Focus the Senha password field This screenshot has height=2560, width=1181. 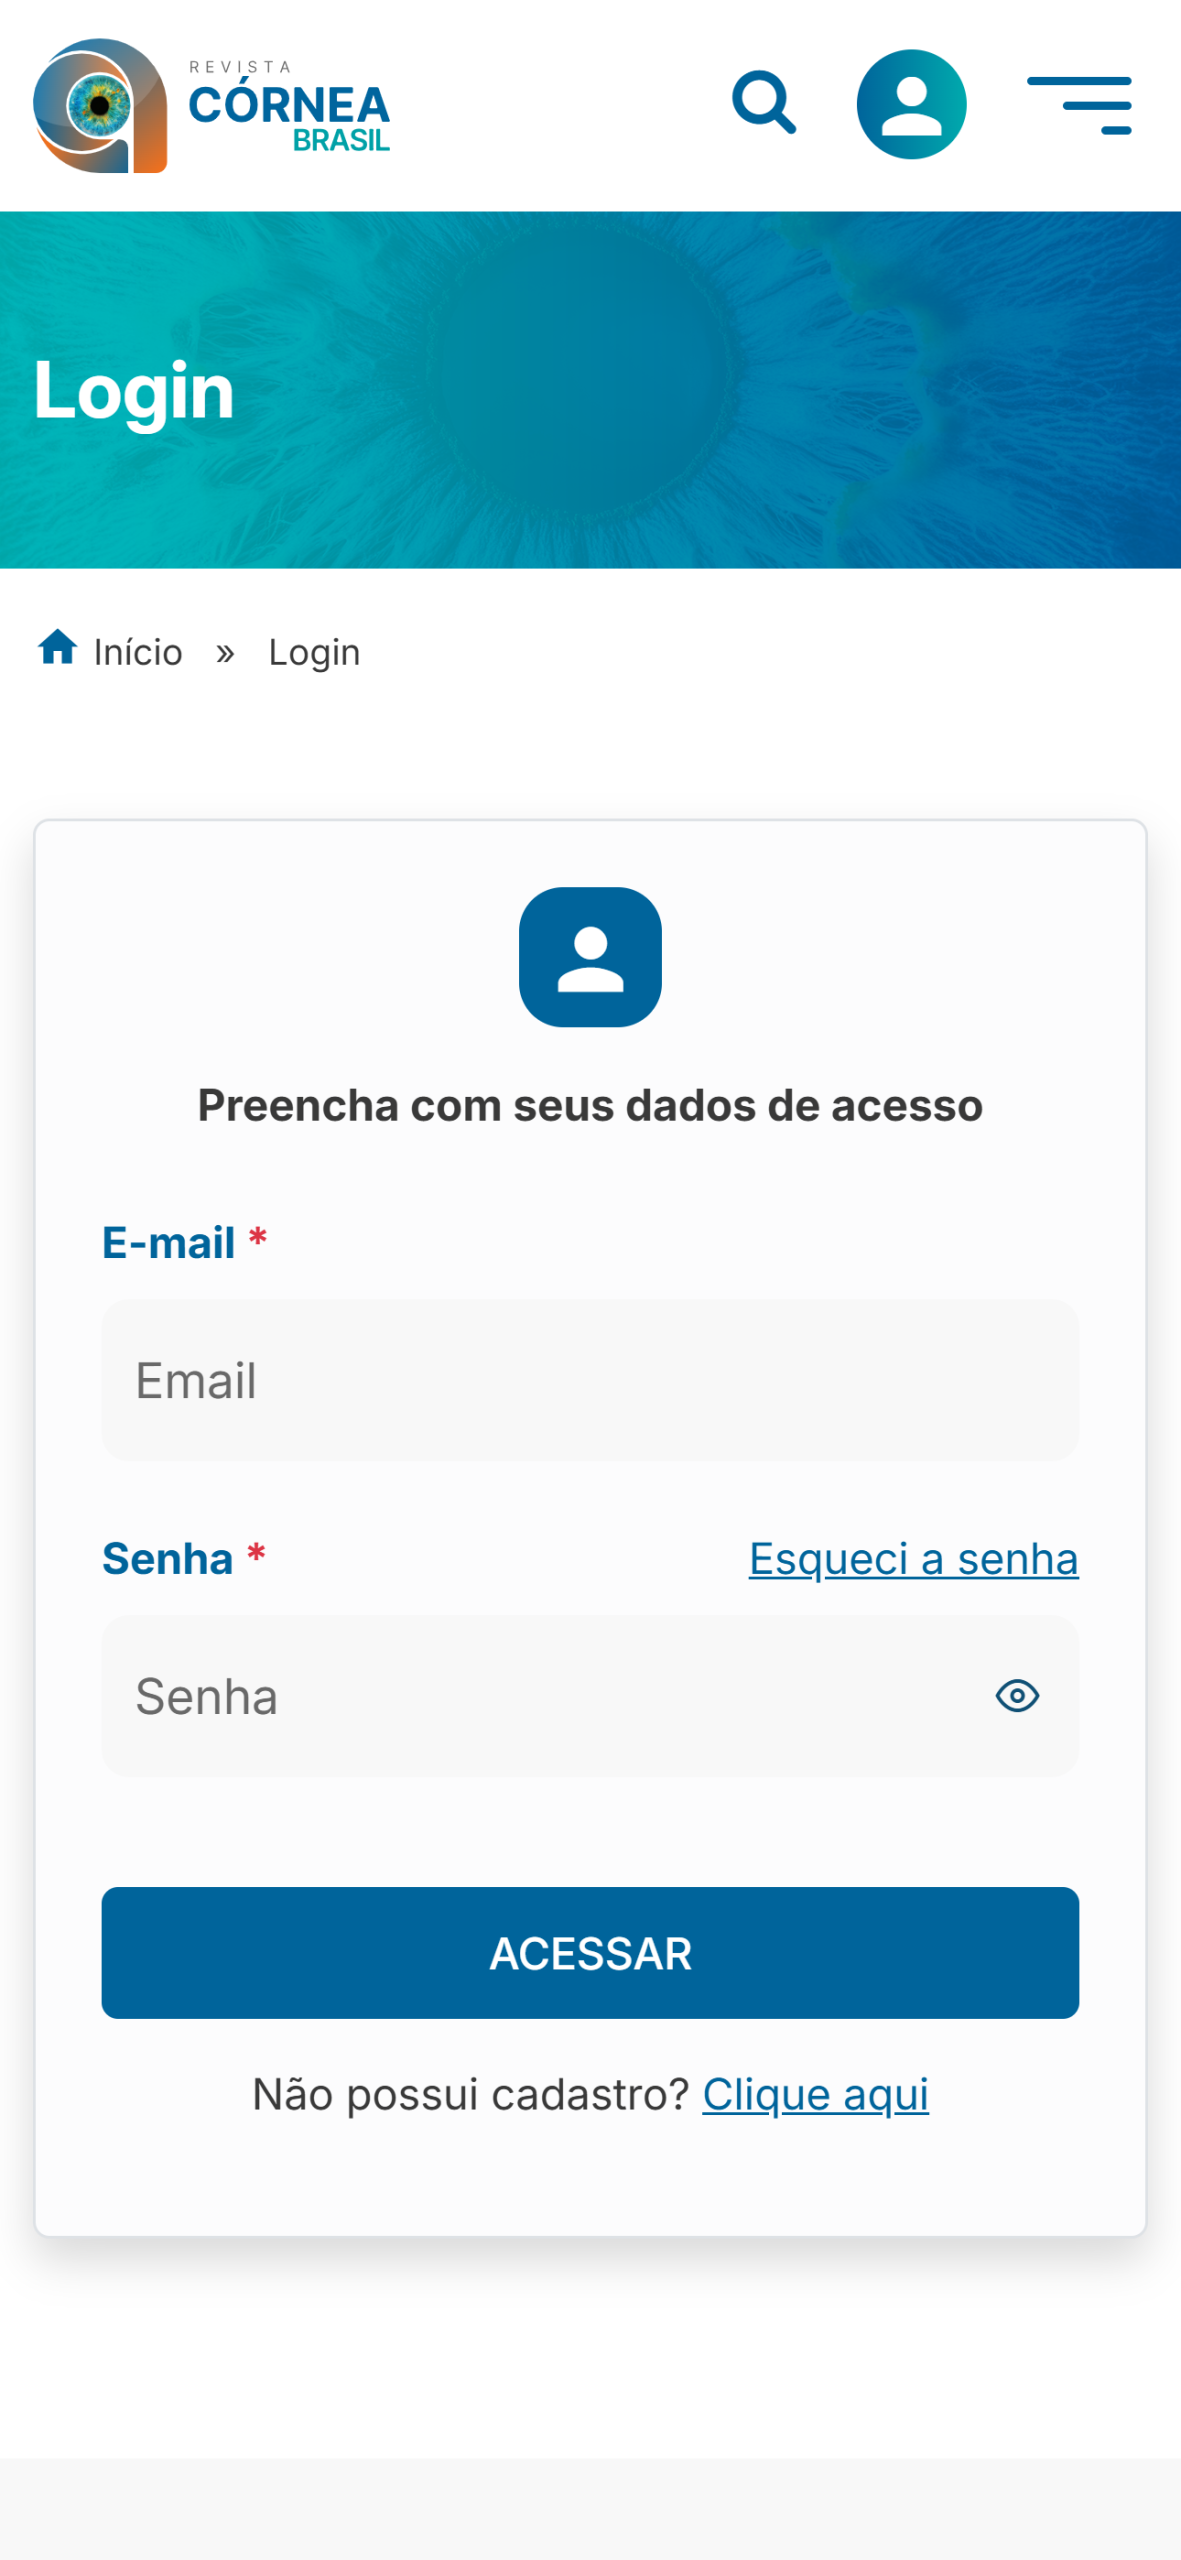point(540,1696)
